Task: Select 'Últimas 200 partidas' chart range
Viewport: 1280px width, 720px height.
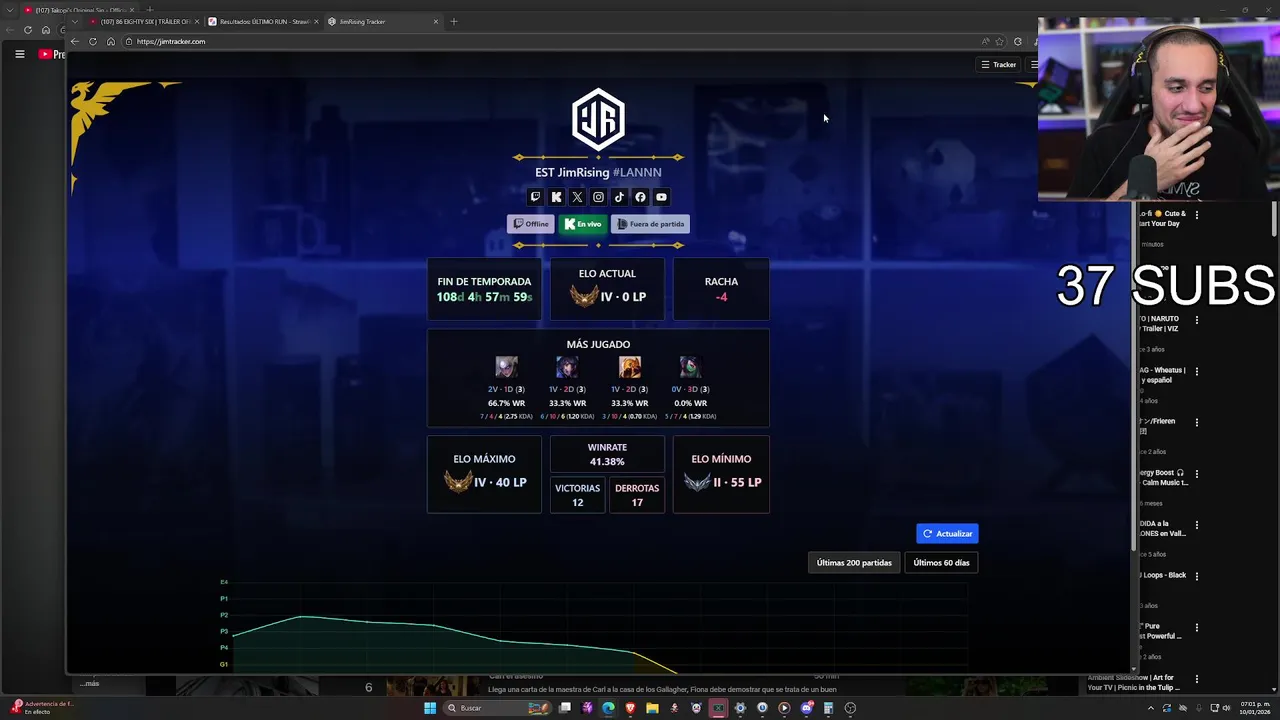Action: (x=854, y=562)
